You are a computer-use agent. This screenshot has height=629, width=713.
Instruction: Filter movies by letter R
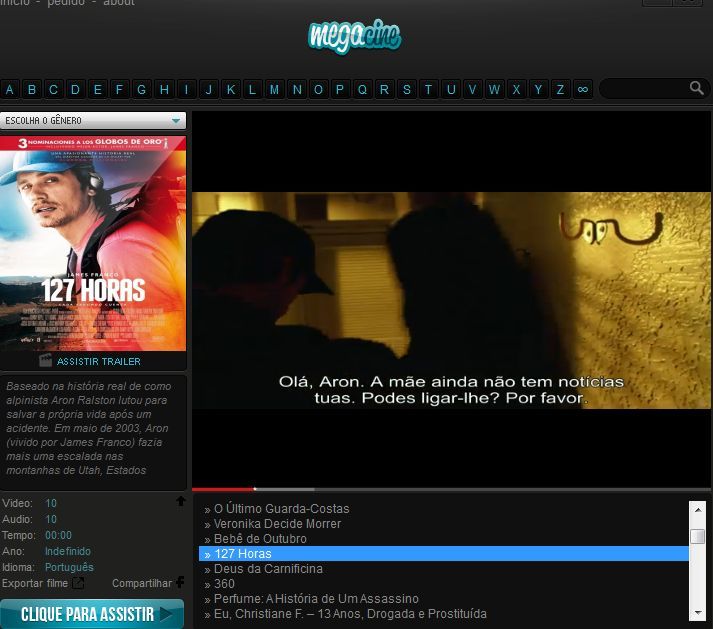coord(384,89)
